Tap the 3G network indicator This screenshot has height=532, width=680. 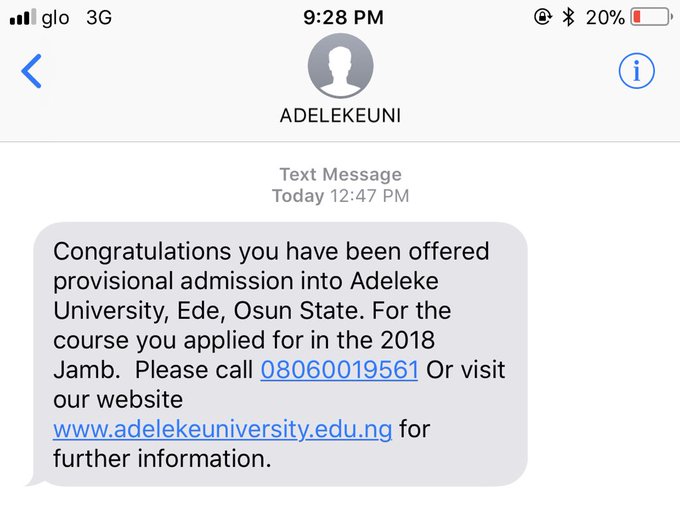click(x=99, y=17)
